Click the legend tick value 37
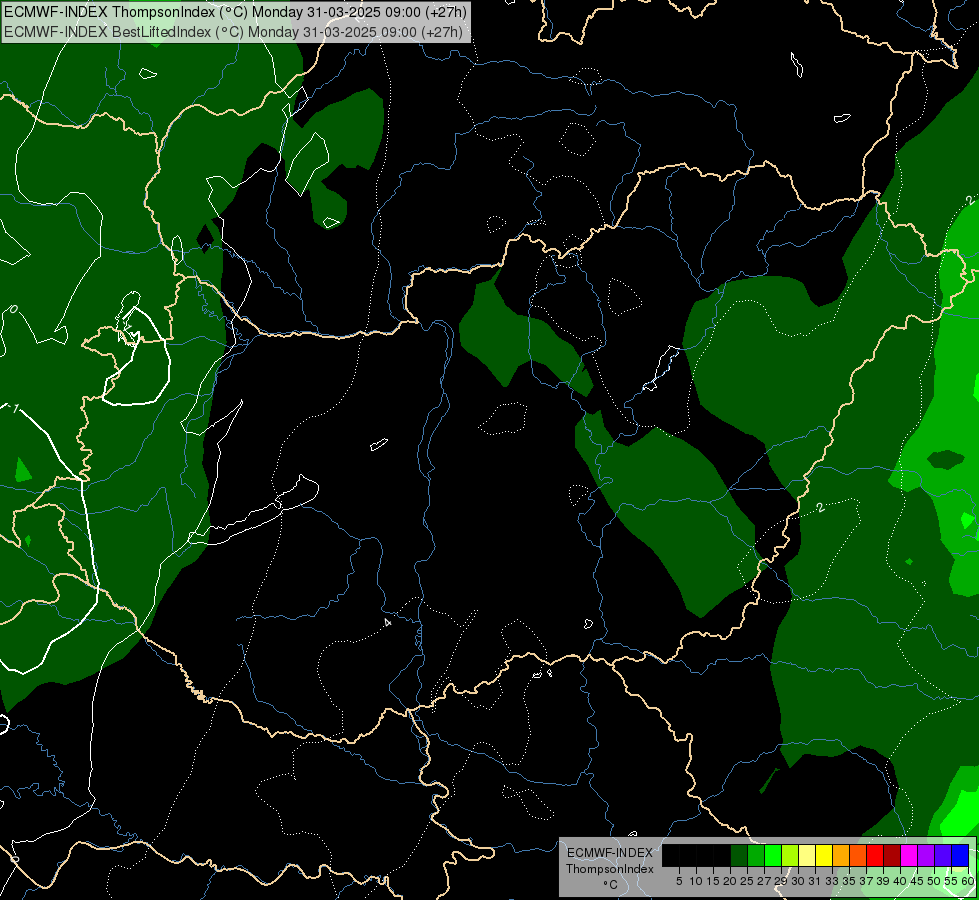 point(866,881)
